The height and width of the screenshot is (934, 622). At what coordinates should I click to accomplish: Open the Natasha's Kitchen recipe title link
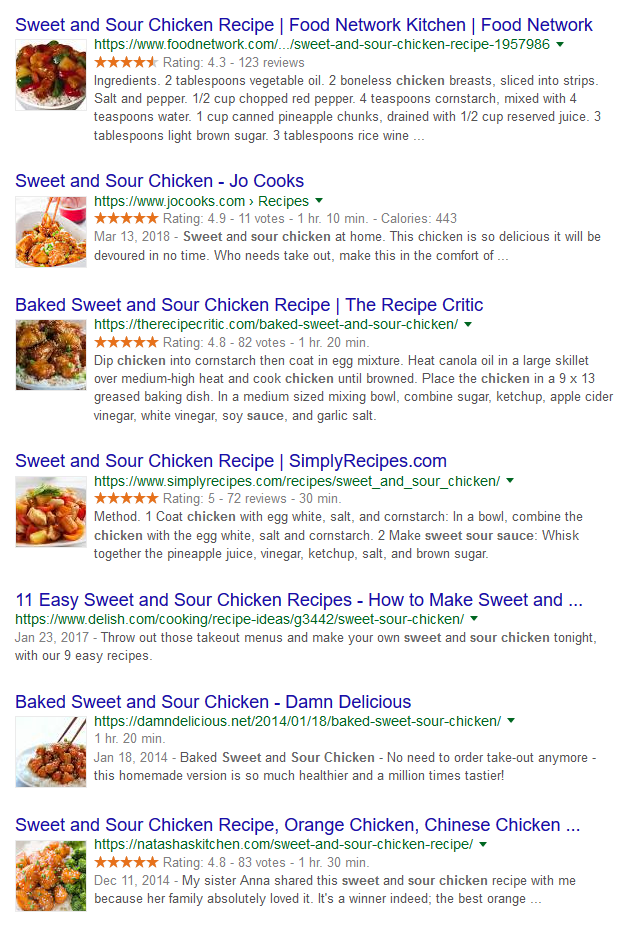tap(297, 825)
